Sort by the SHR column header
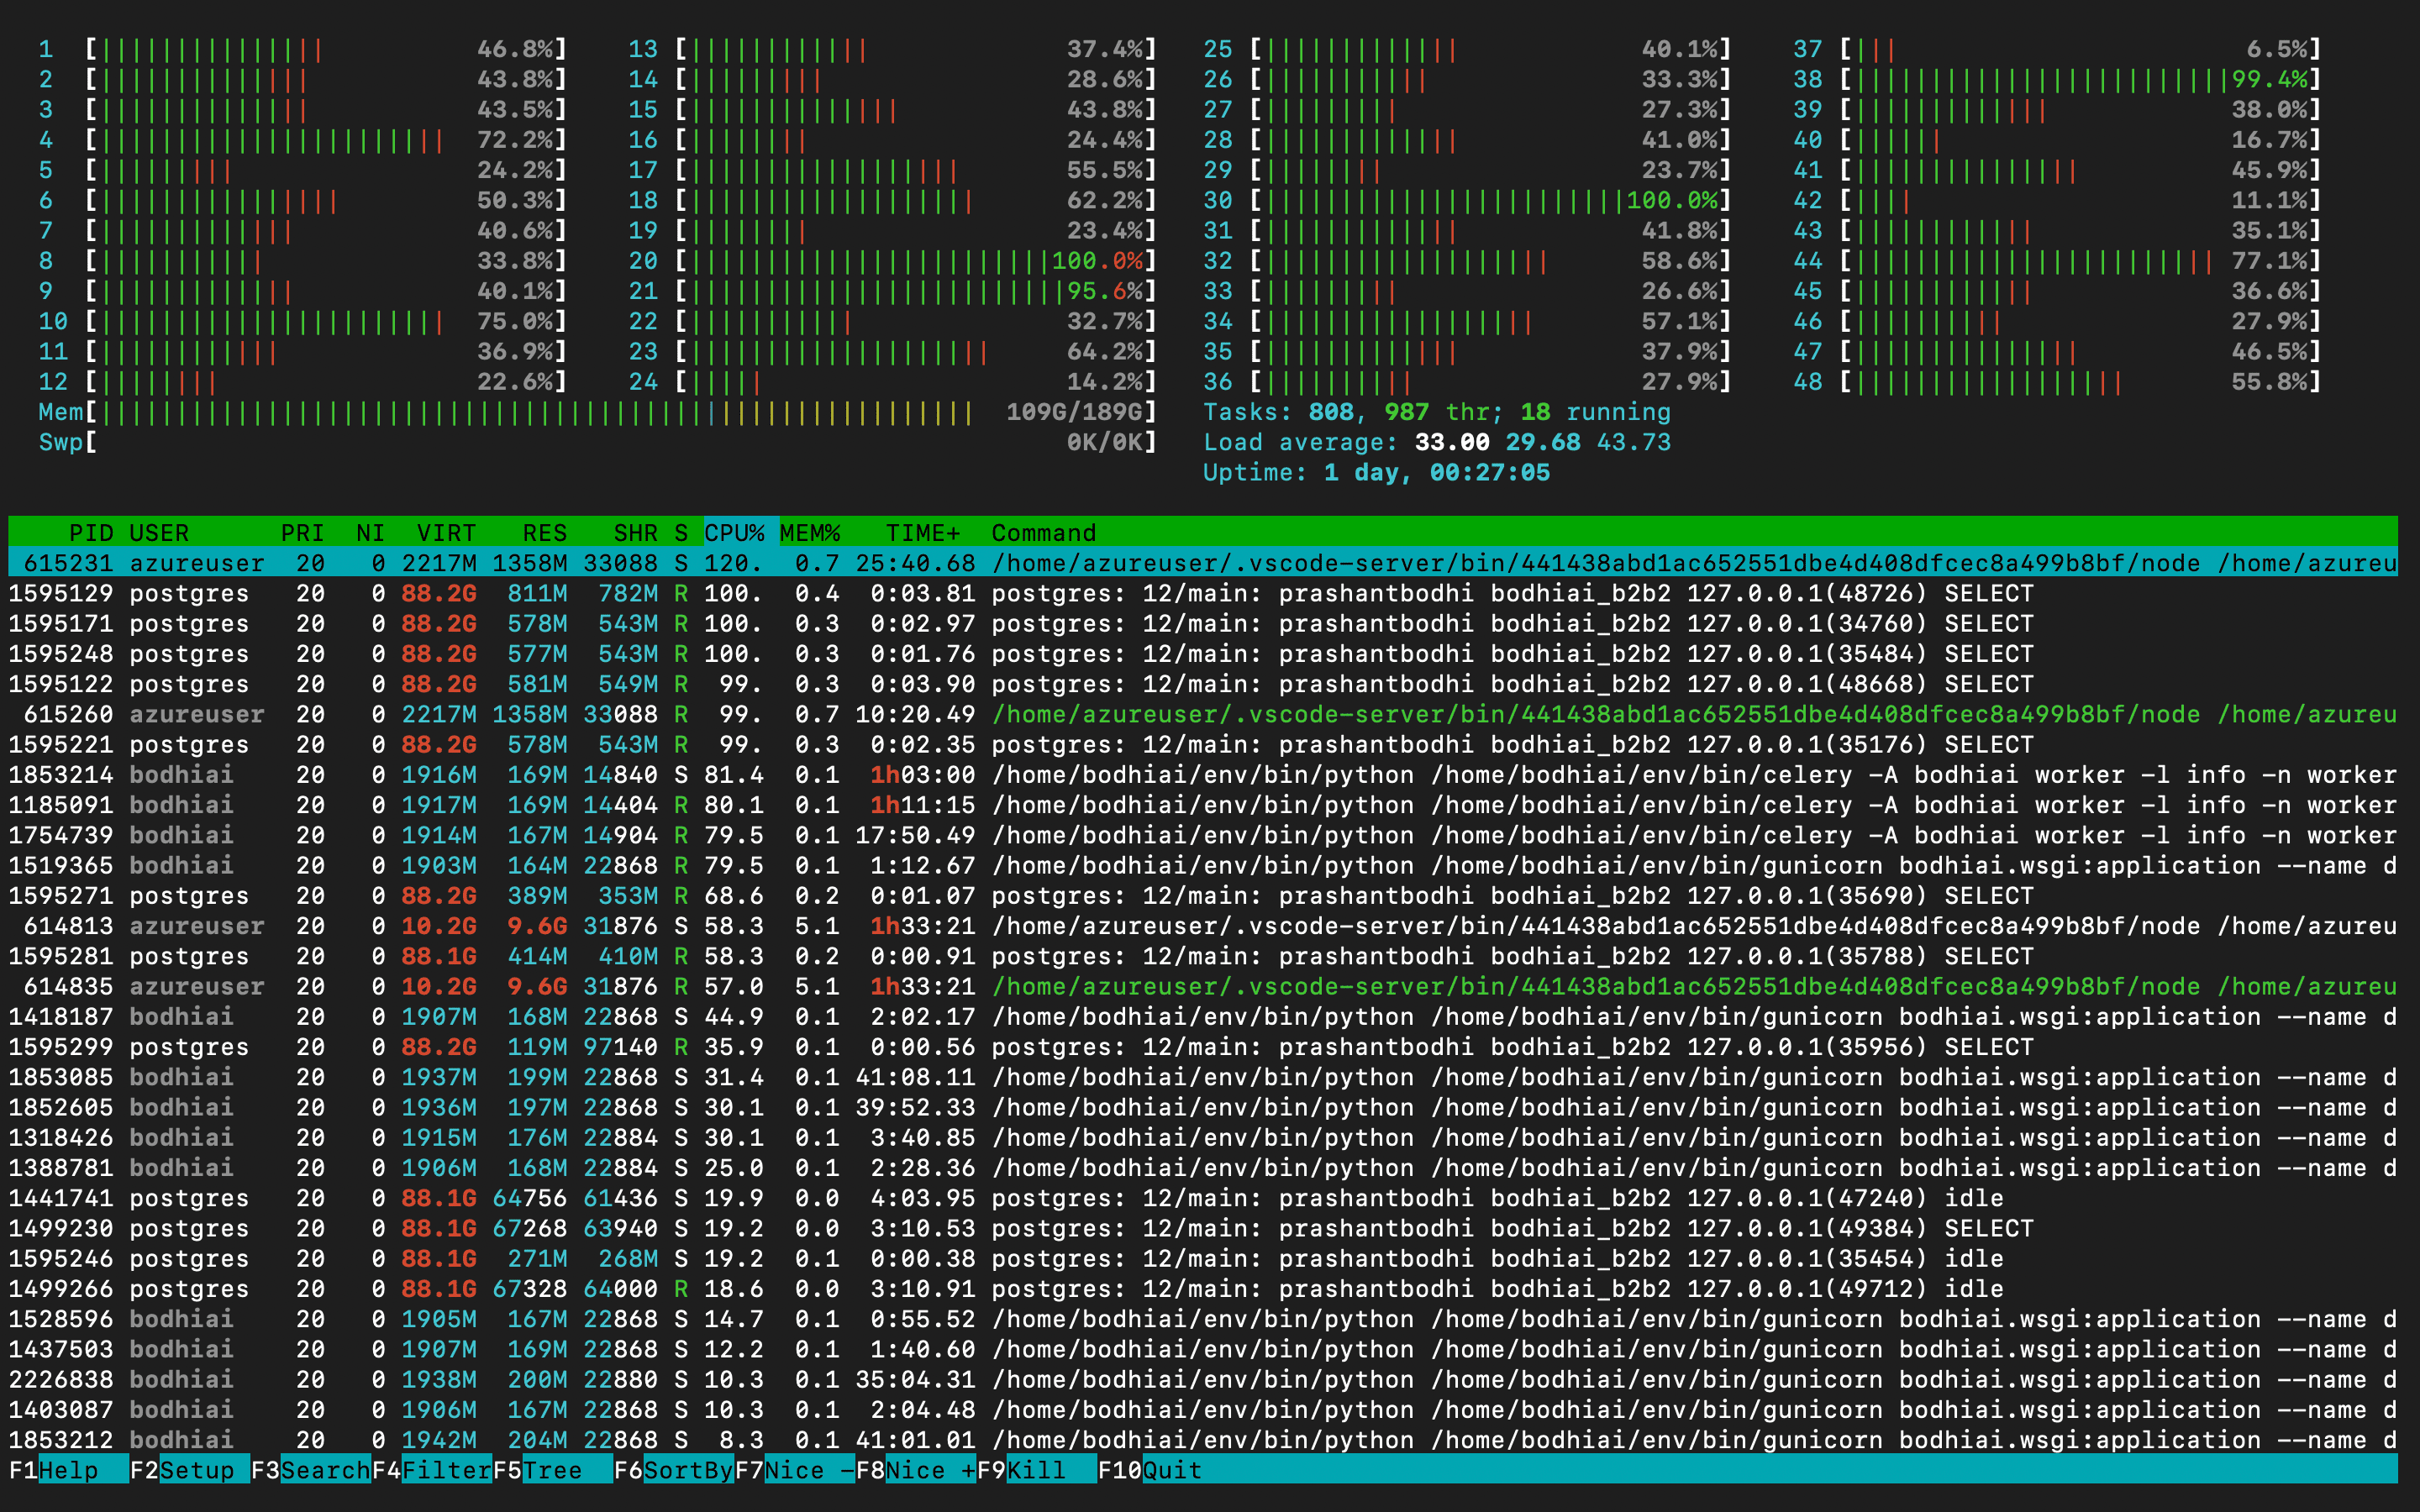 coord(636,533)
